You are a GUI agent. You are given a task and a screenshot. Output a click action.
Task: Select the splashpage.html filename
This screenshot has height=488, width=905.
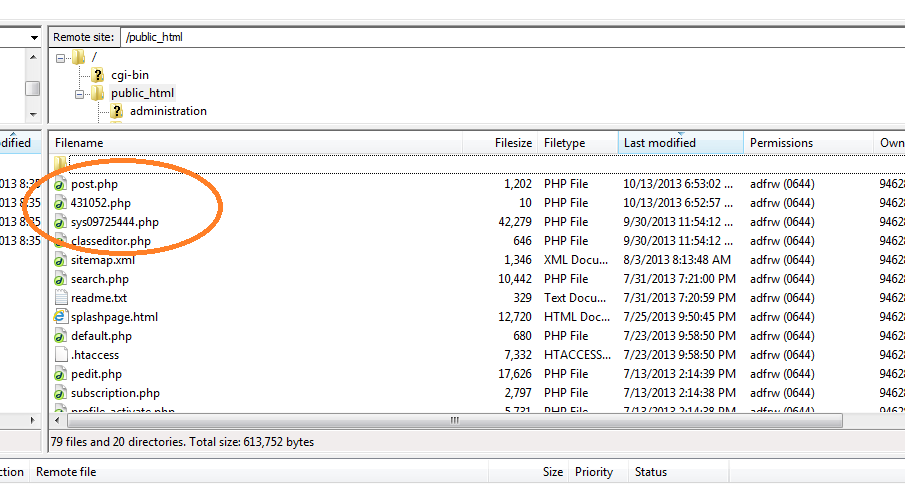(x=114, y=317)
